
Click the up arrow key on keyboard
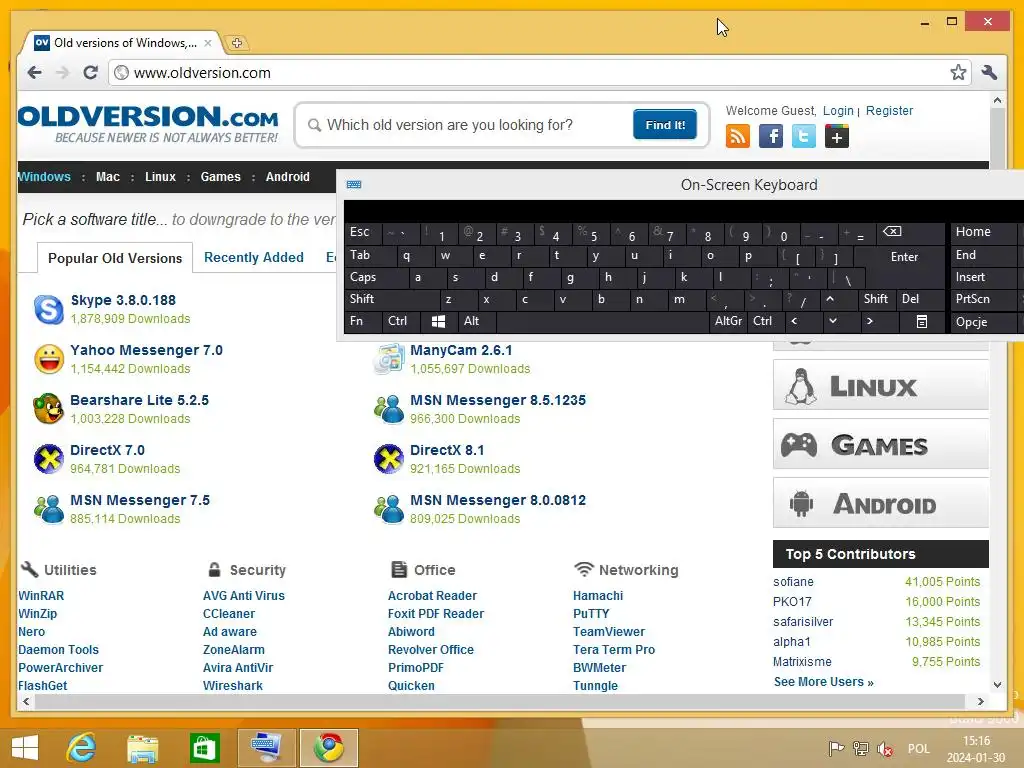[x=830, y=299]
